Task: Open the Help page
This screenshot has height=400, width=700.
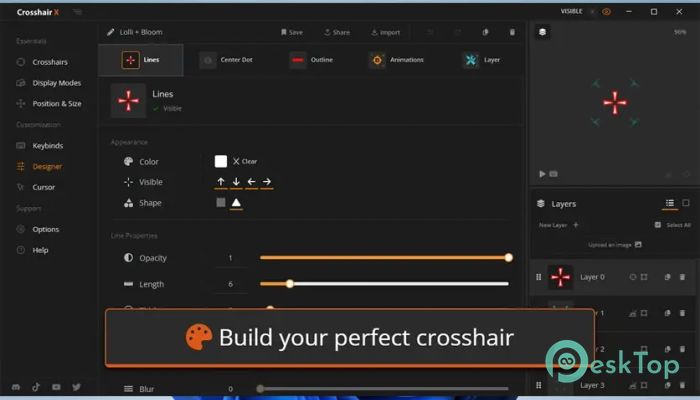Action: pyautogui.click(x=32, y=250)
